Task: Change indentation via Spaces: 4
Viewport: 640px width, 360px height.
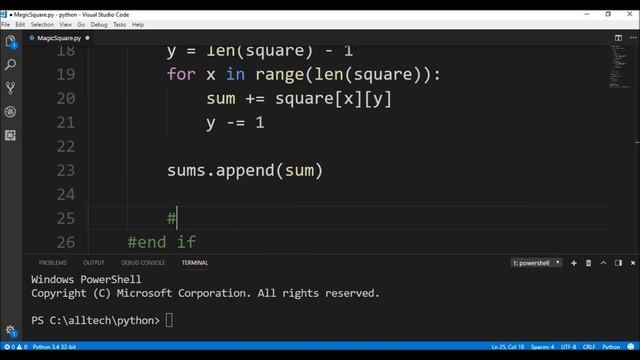Action: 542,347
